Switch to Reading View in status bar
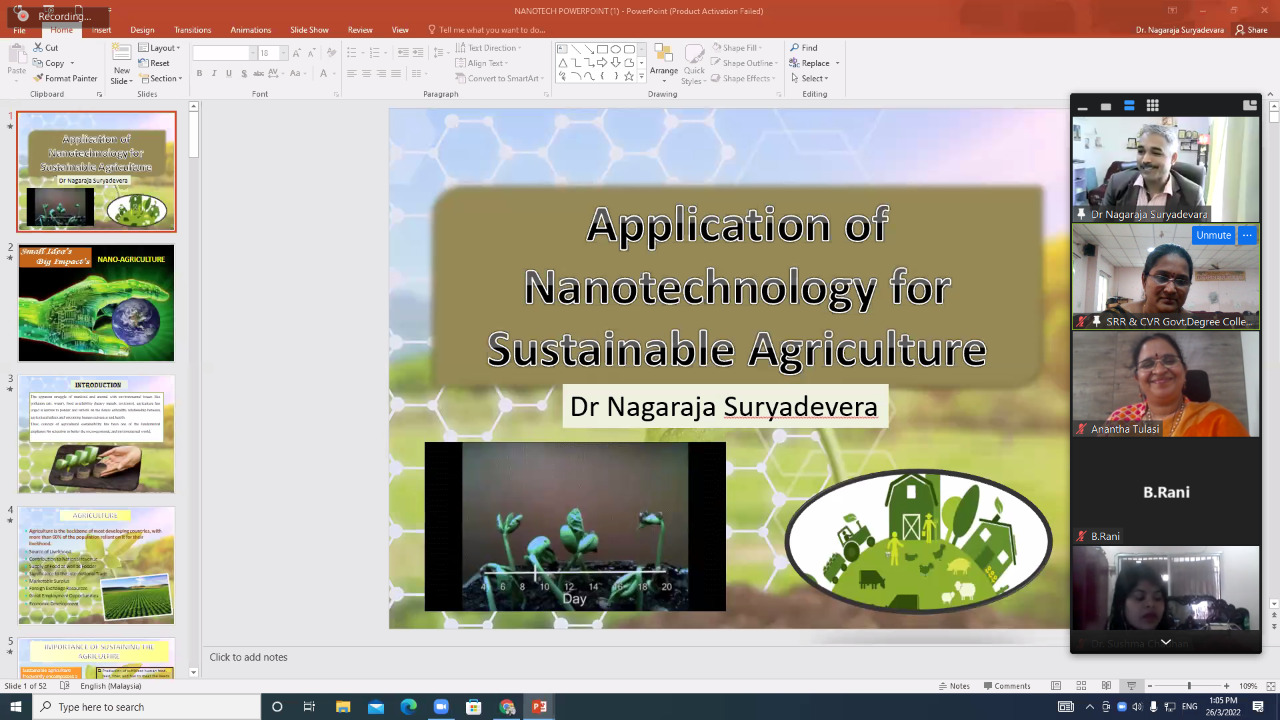This screenshot has width=1280, height=720. click(1106, 686)
